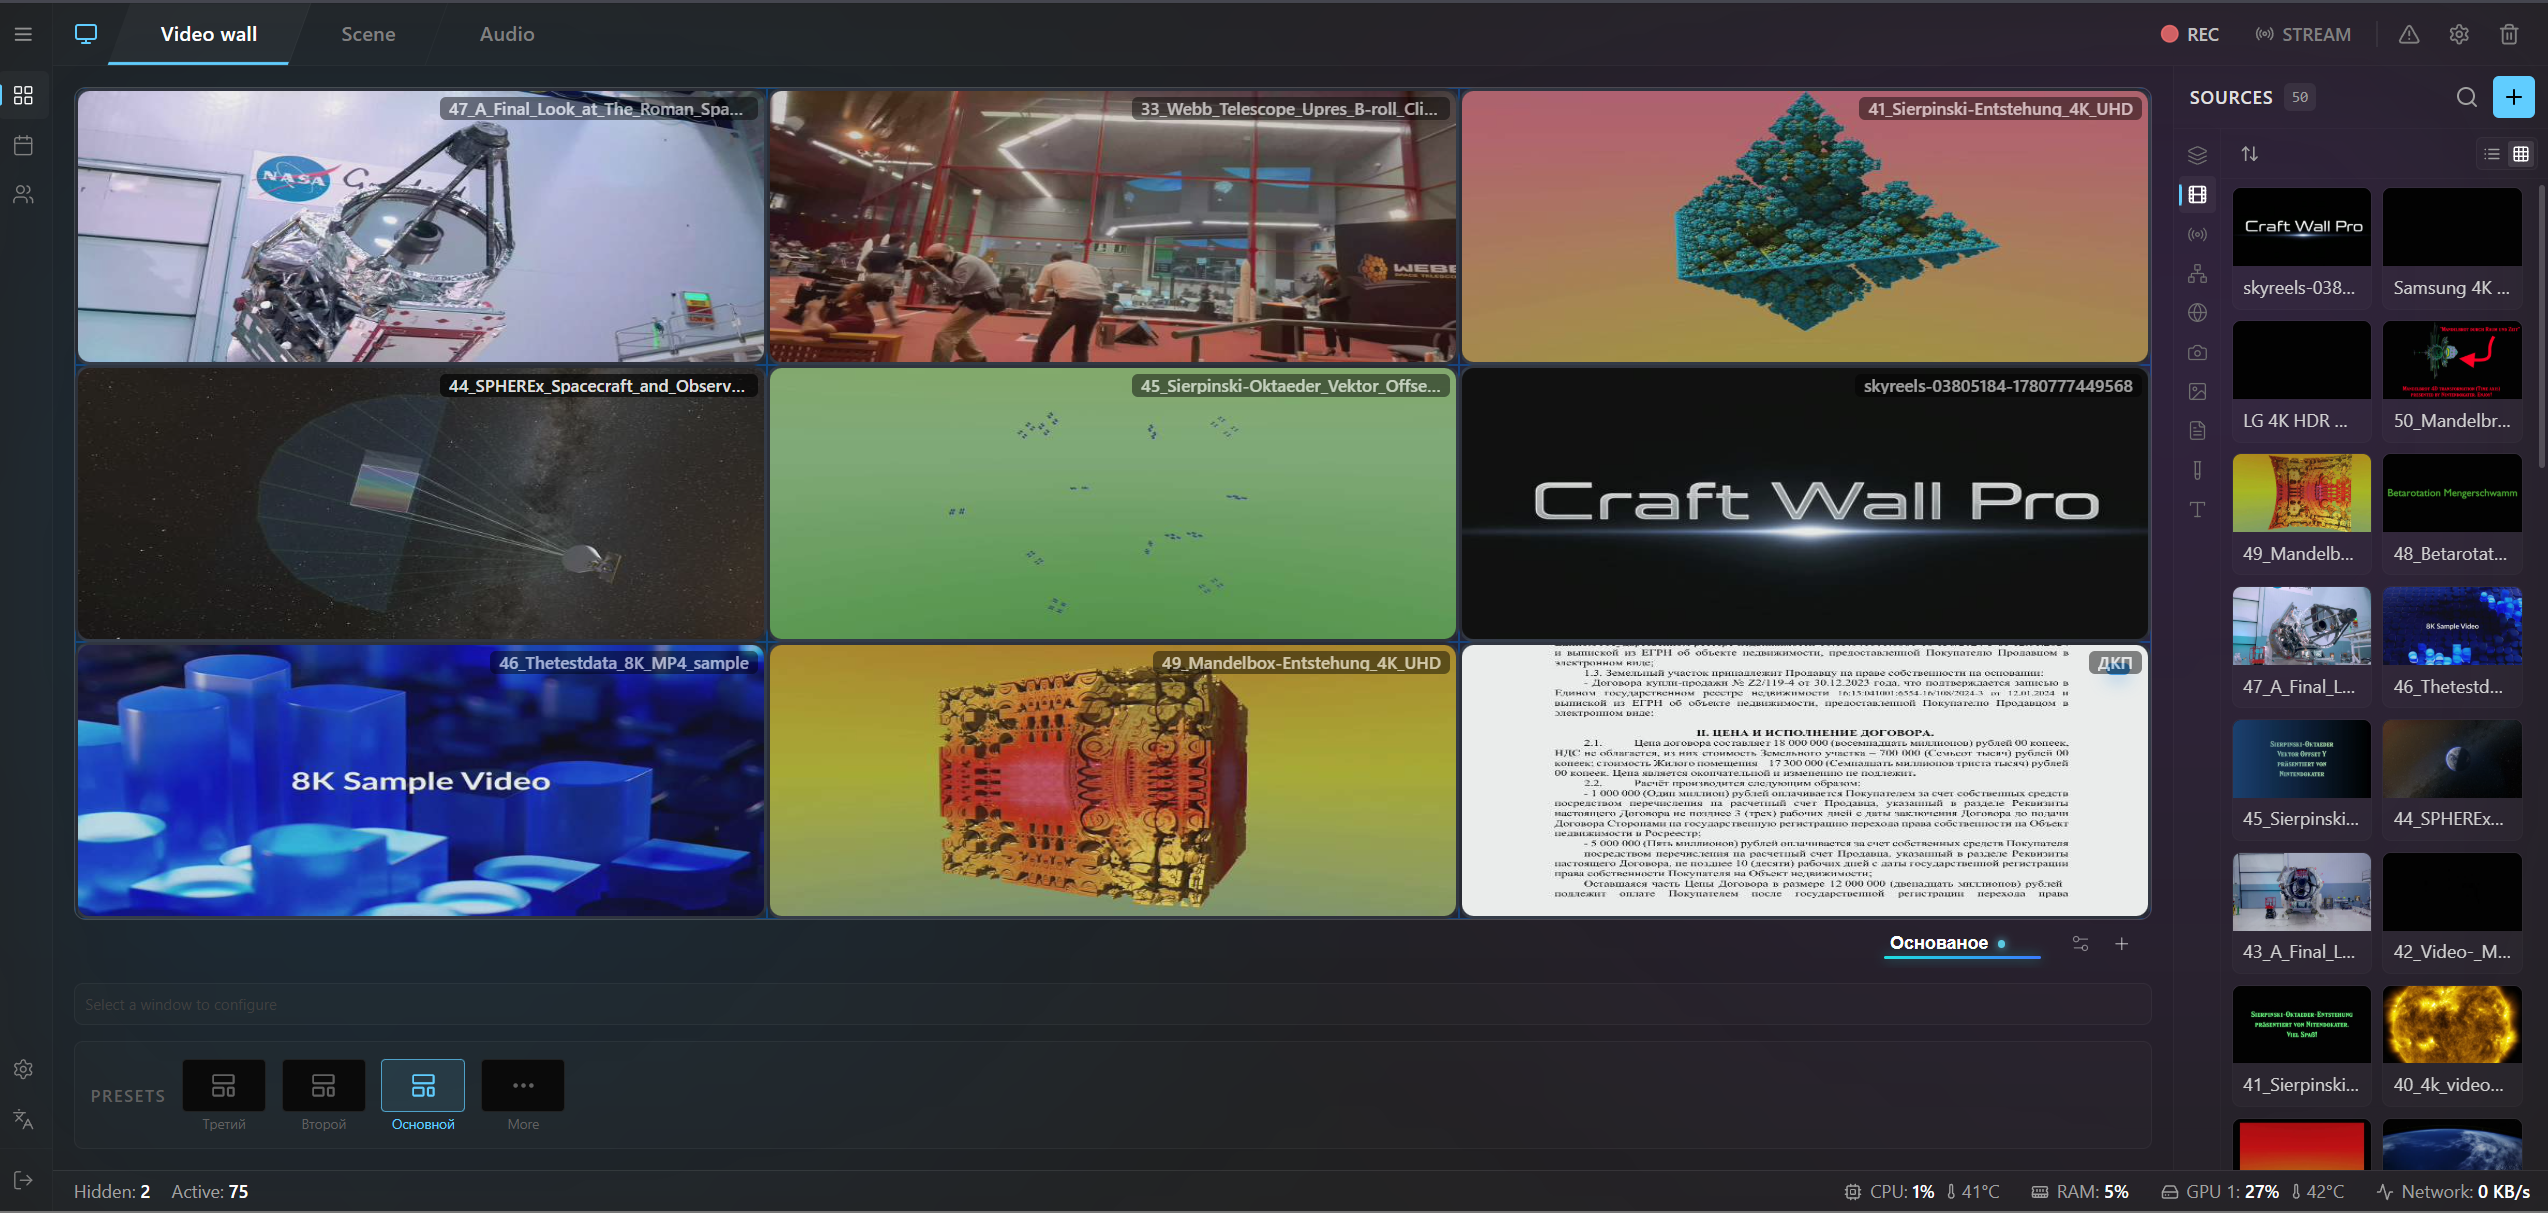The width and height of the screenshot is (2548, 1213).
Task: Open the schedule calendar sidebar icon
Action: pyautogui.click(x=23, y=145)
